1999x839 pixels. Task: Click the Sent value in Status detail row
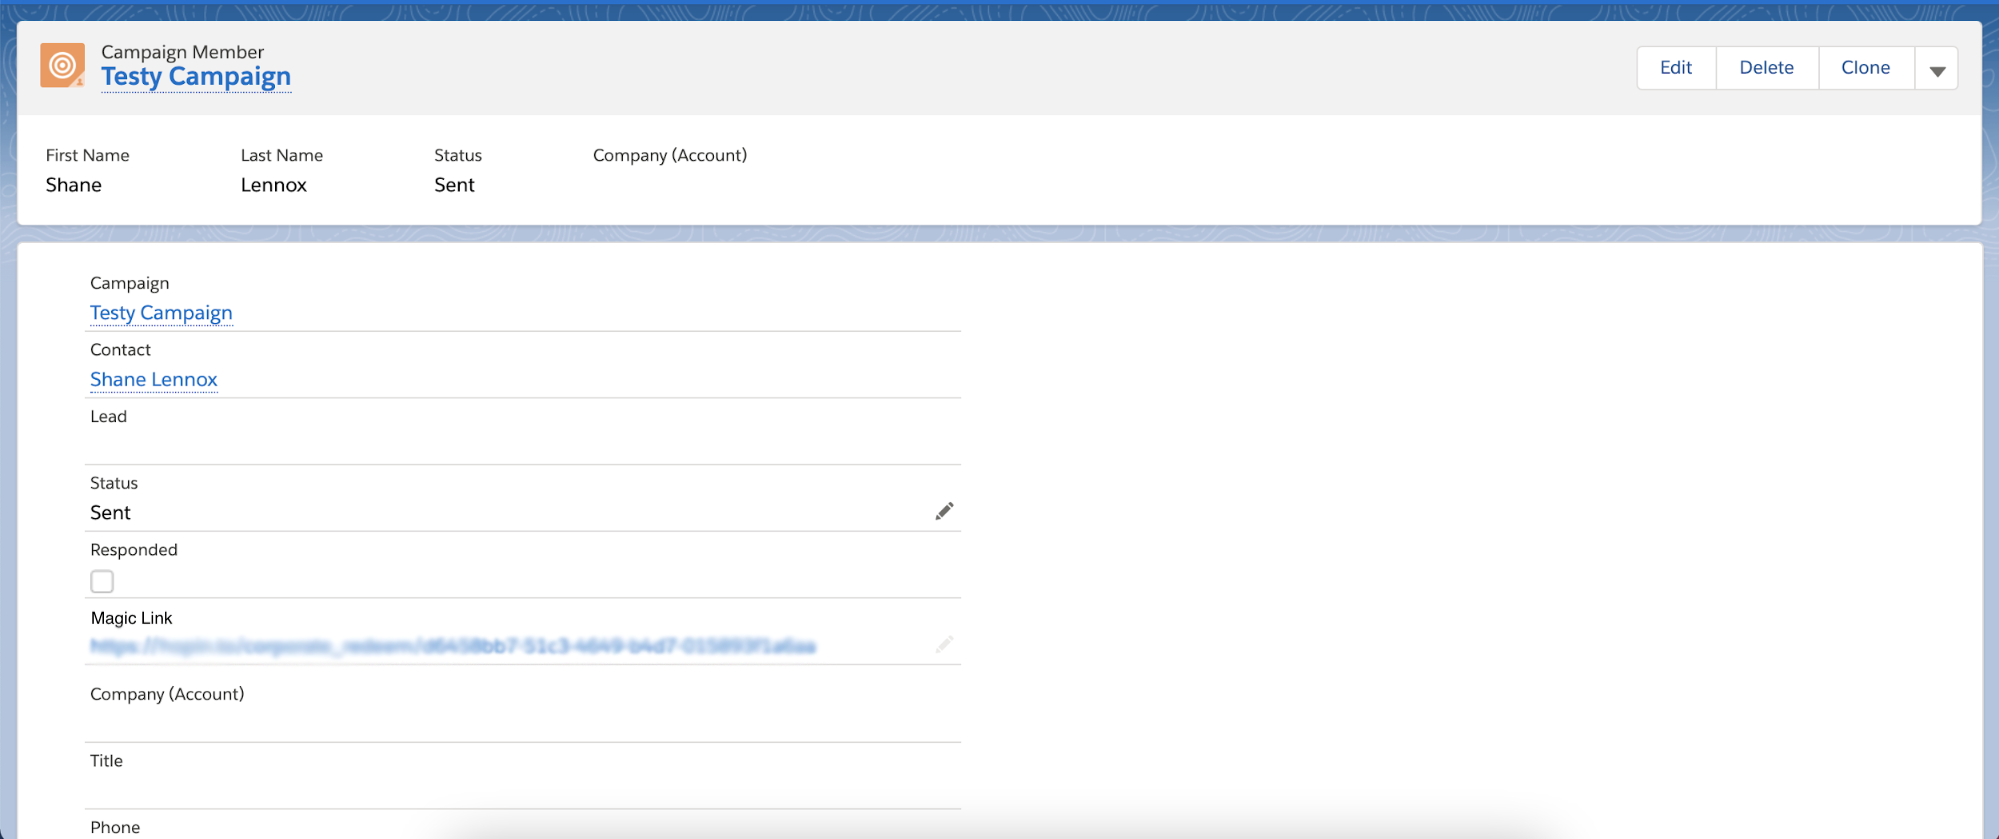[x=111, y=513]
